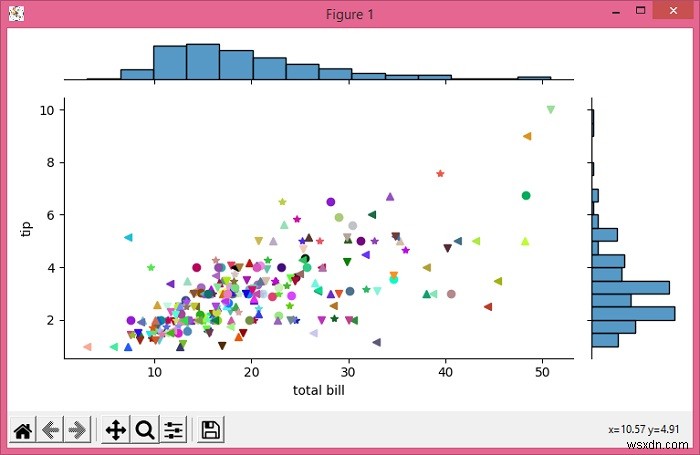The image size is (700, 455).
Task: Go forward to next view arrow
Action: (77, 430)
